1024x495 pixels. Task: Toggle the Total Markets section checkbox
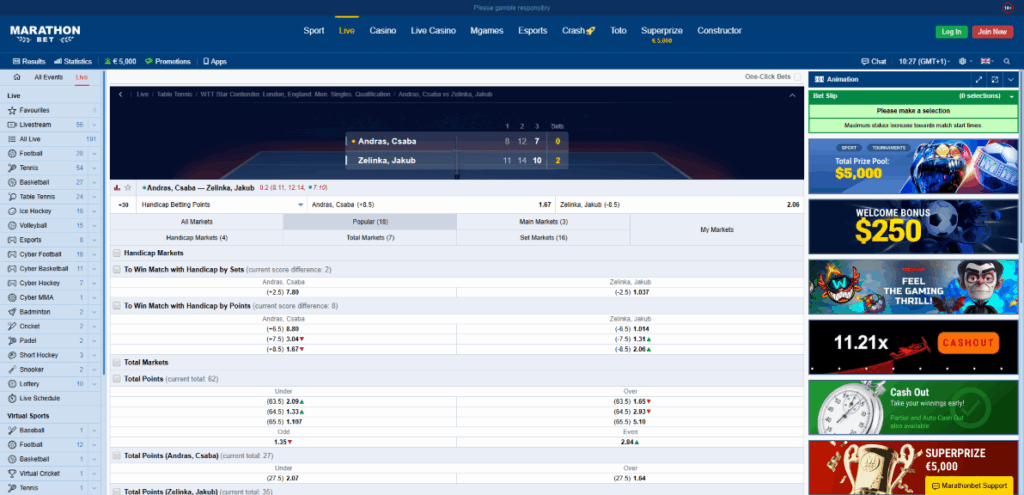coord(117,362)
